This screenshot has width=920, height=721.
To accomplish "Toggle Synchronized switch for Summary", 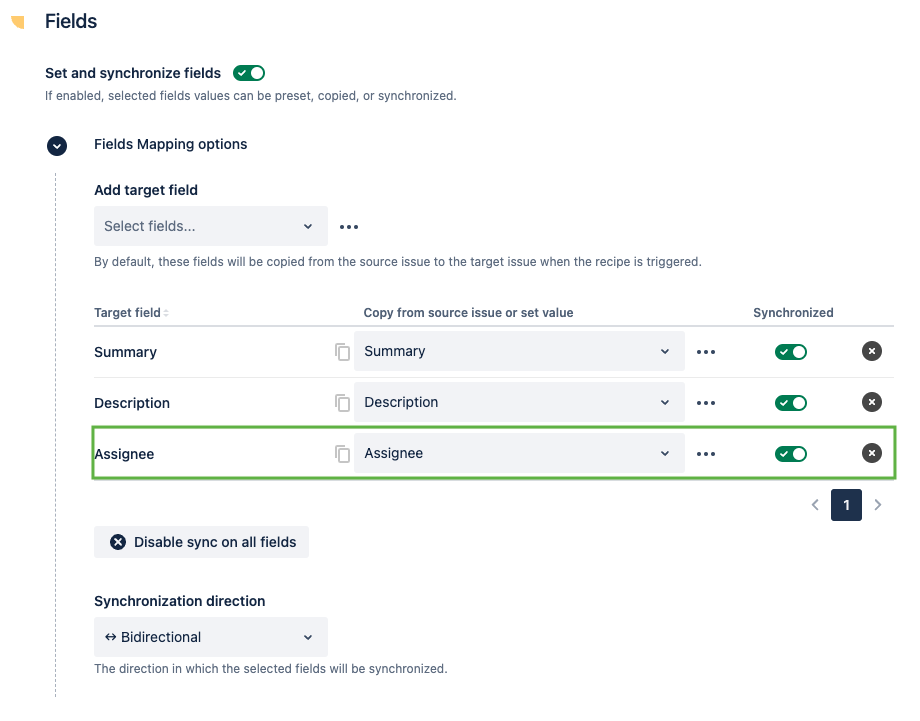I will coord(791,352).
